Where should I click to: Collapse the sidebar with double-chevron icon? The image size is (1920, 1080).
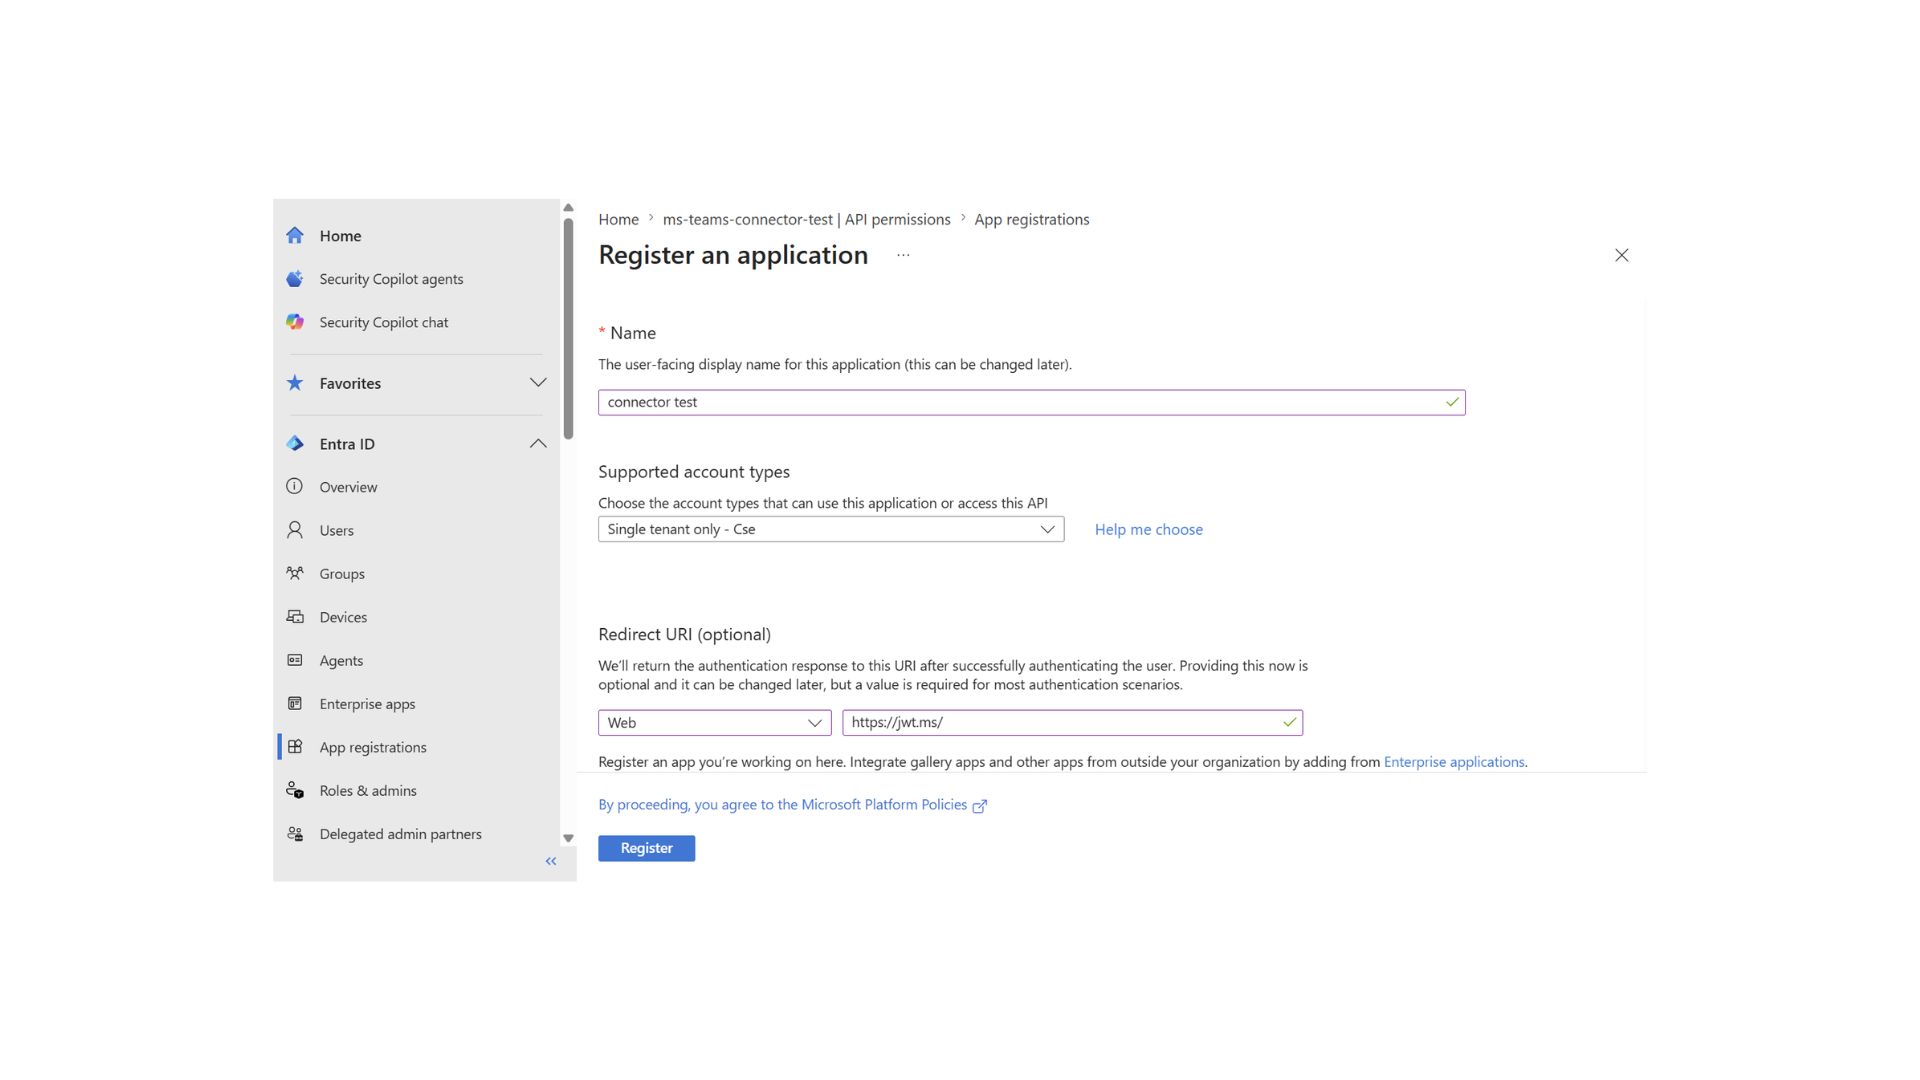[x=551, y=861]
